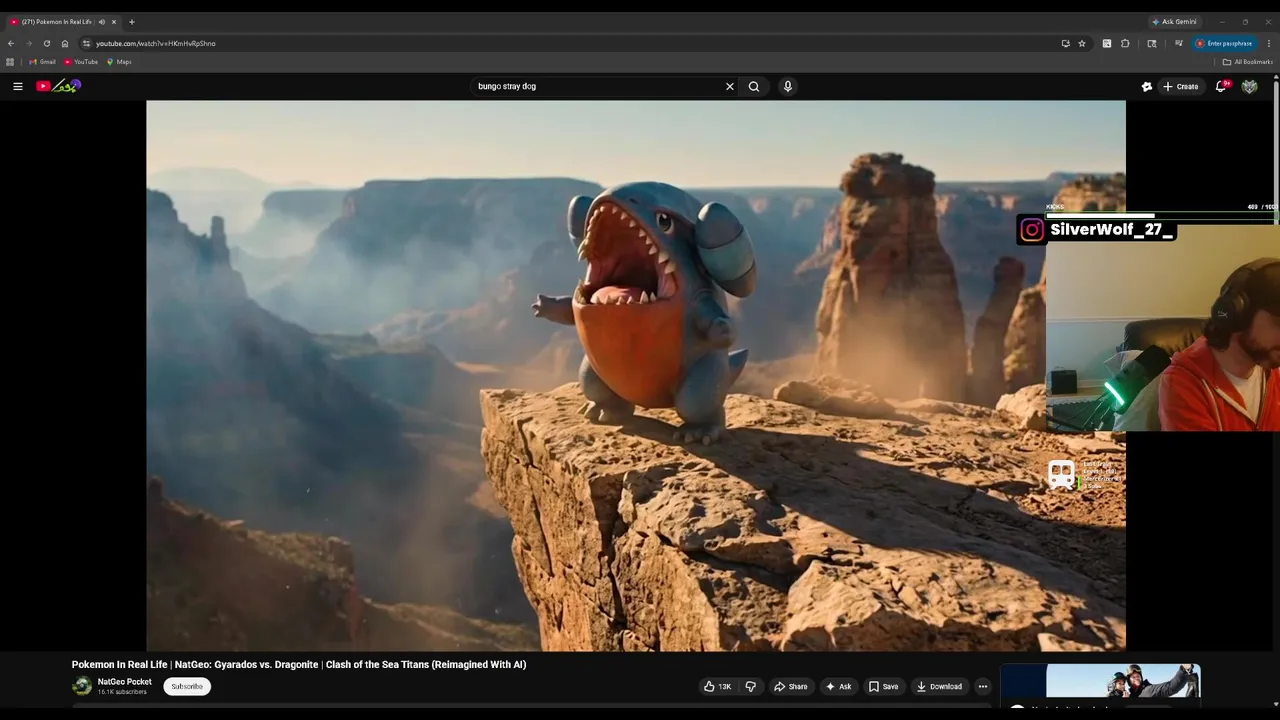This screenshot has width=1280, height=720.
Task: Open the Ask Gemini button
Action: coord(1174,21)
